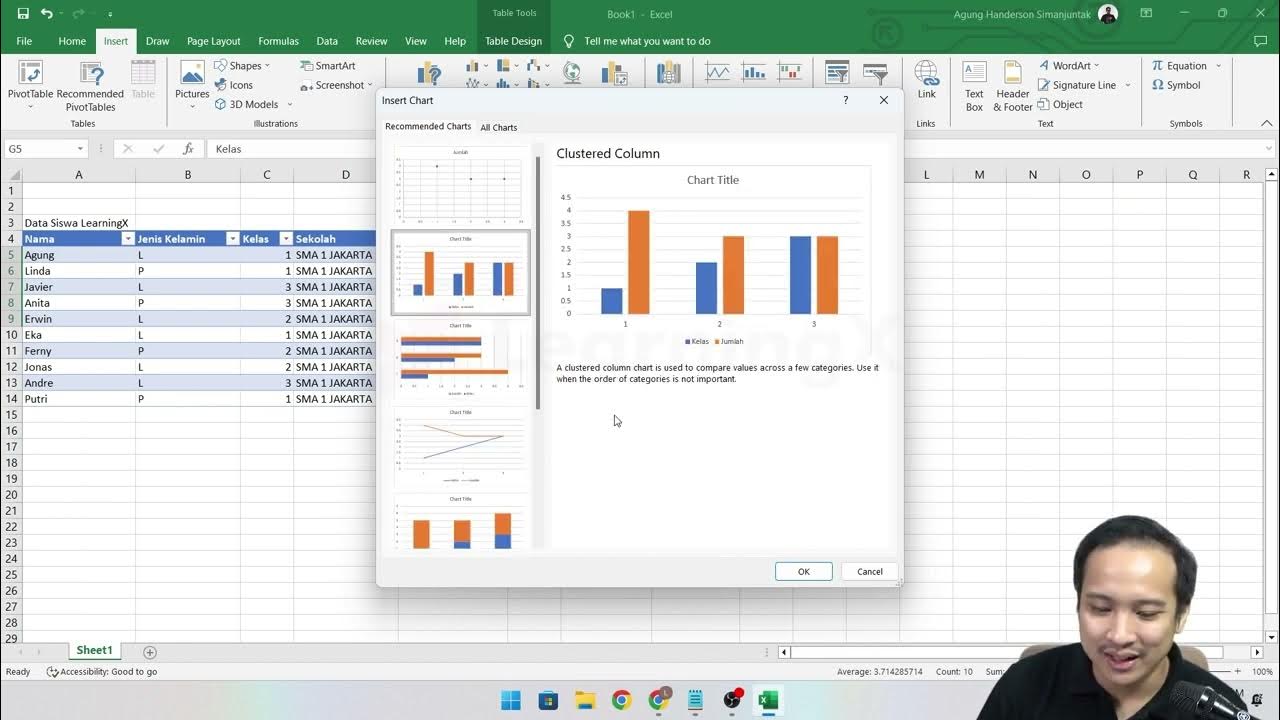Open the PivotTable tool
This screenshot has width=1280, height=720.
point(31,85)
